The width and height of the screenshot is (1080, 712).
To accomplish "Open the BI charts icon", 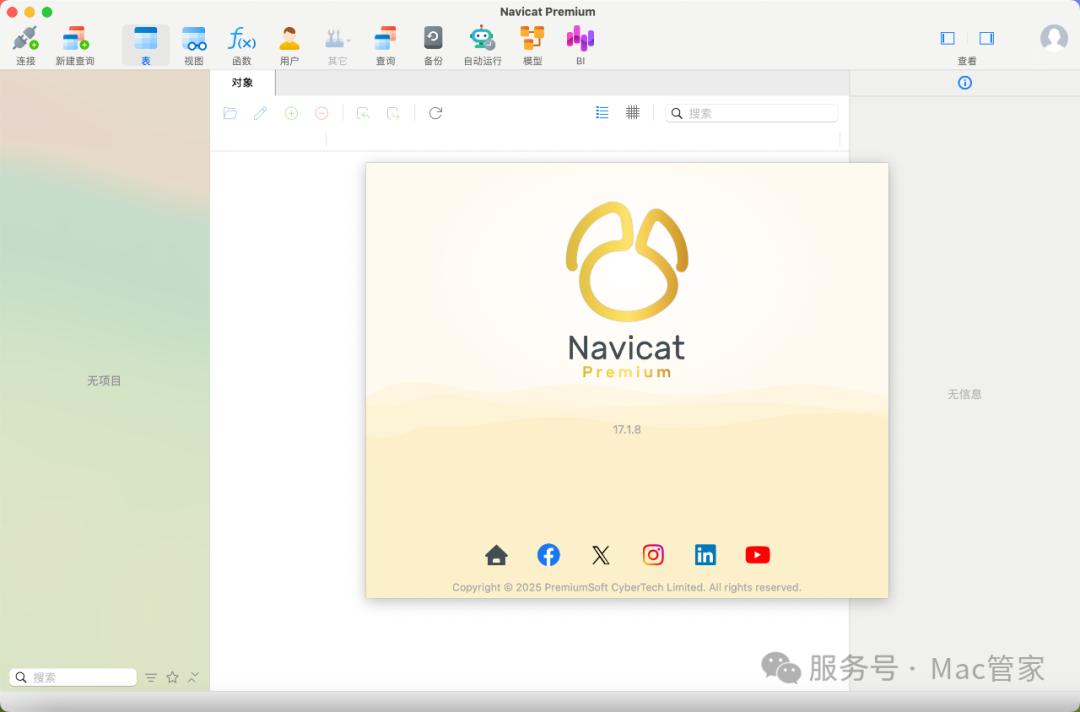I will [x=580, y=40].
